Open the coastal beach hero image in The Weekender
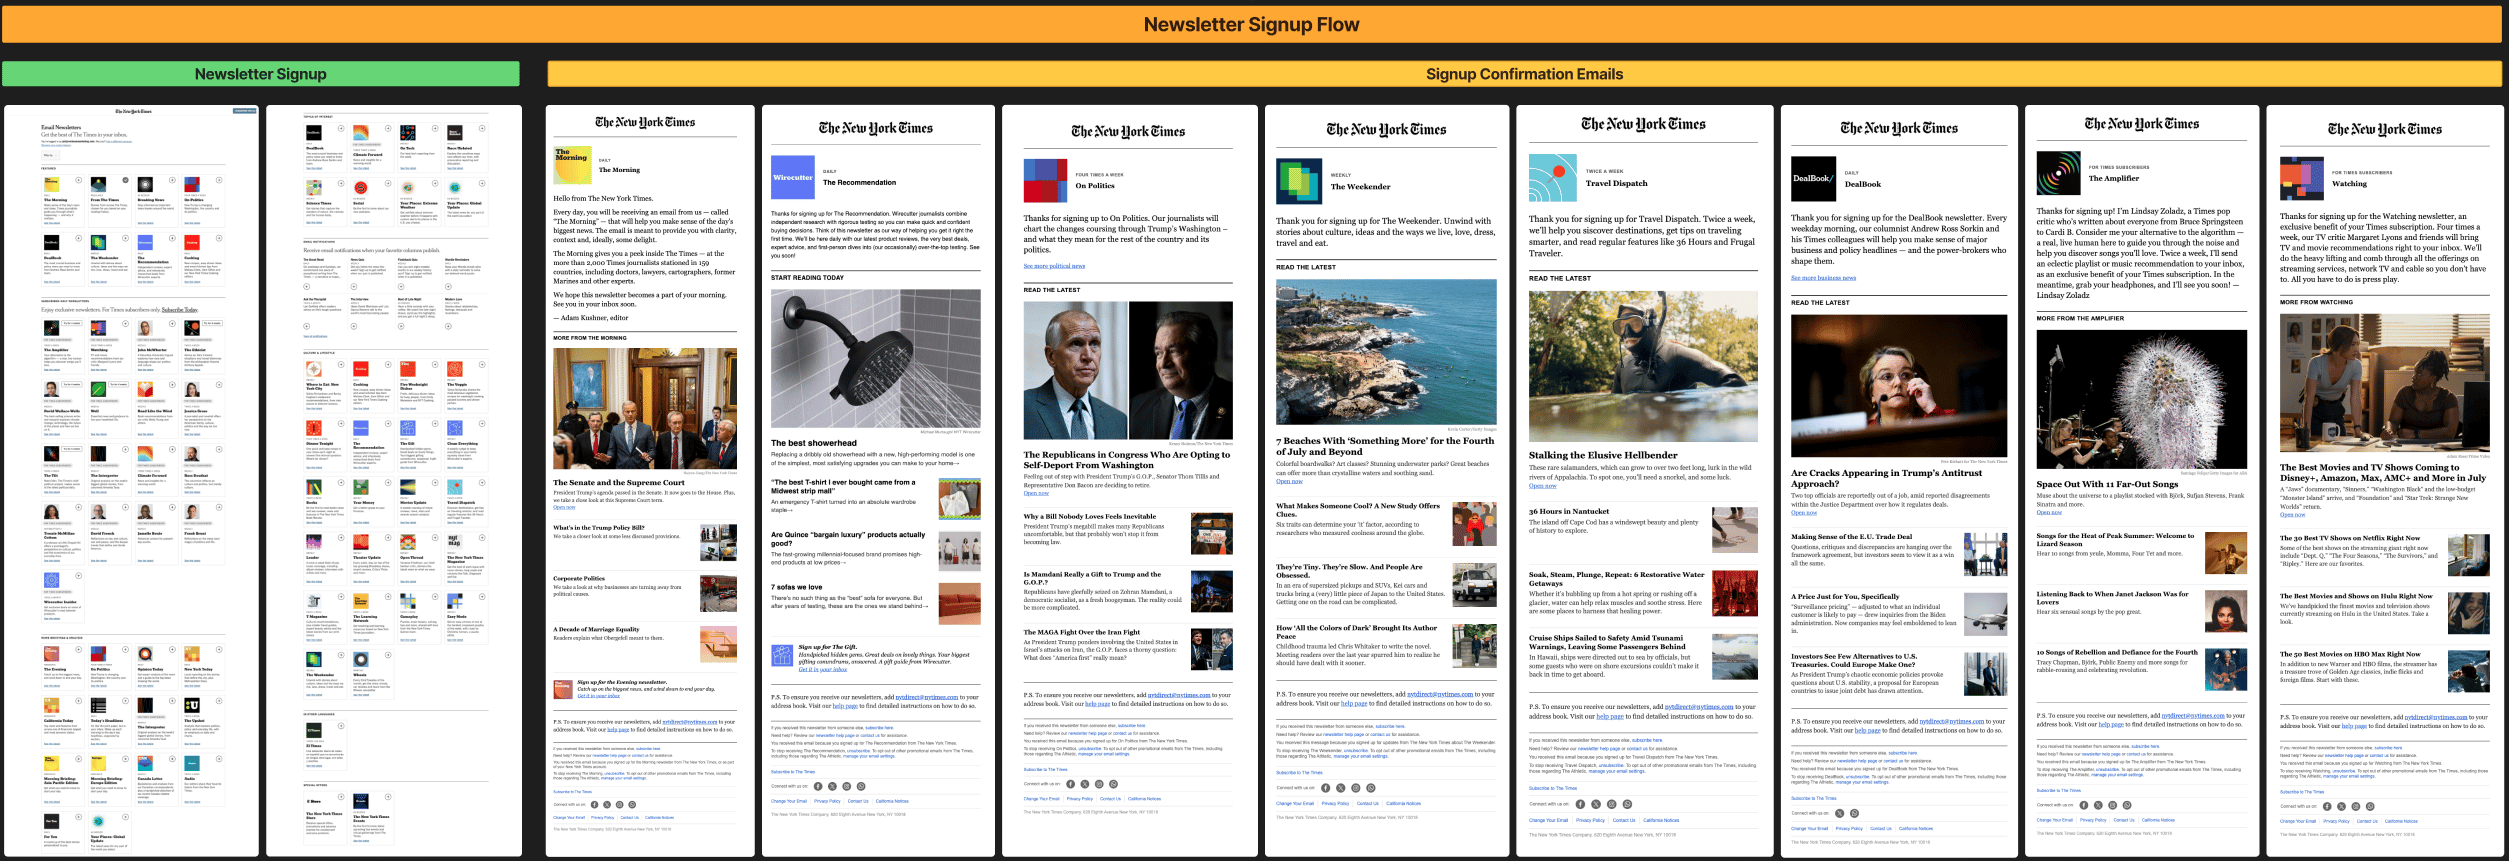Image resolution: width=2509 pixels, height=861 pixels. 1386,352
